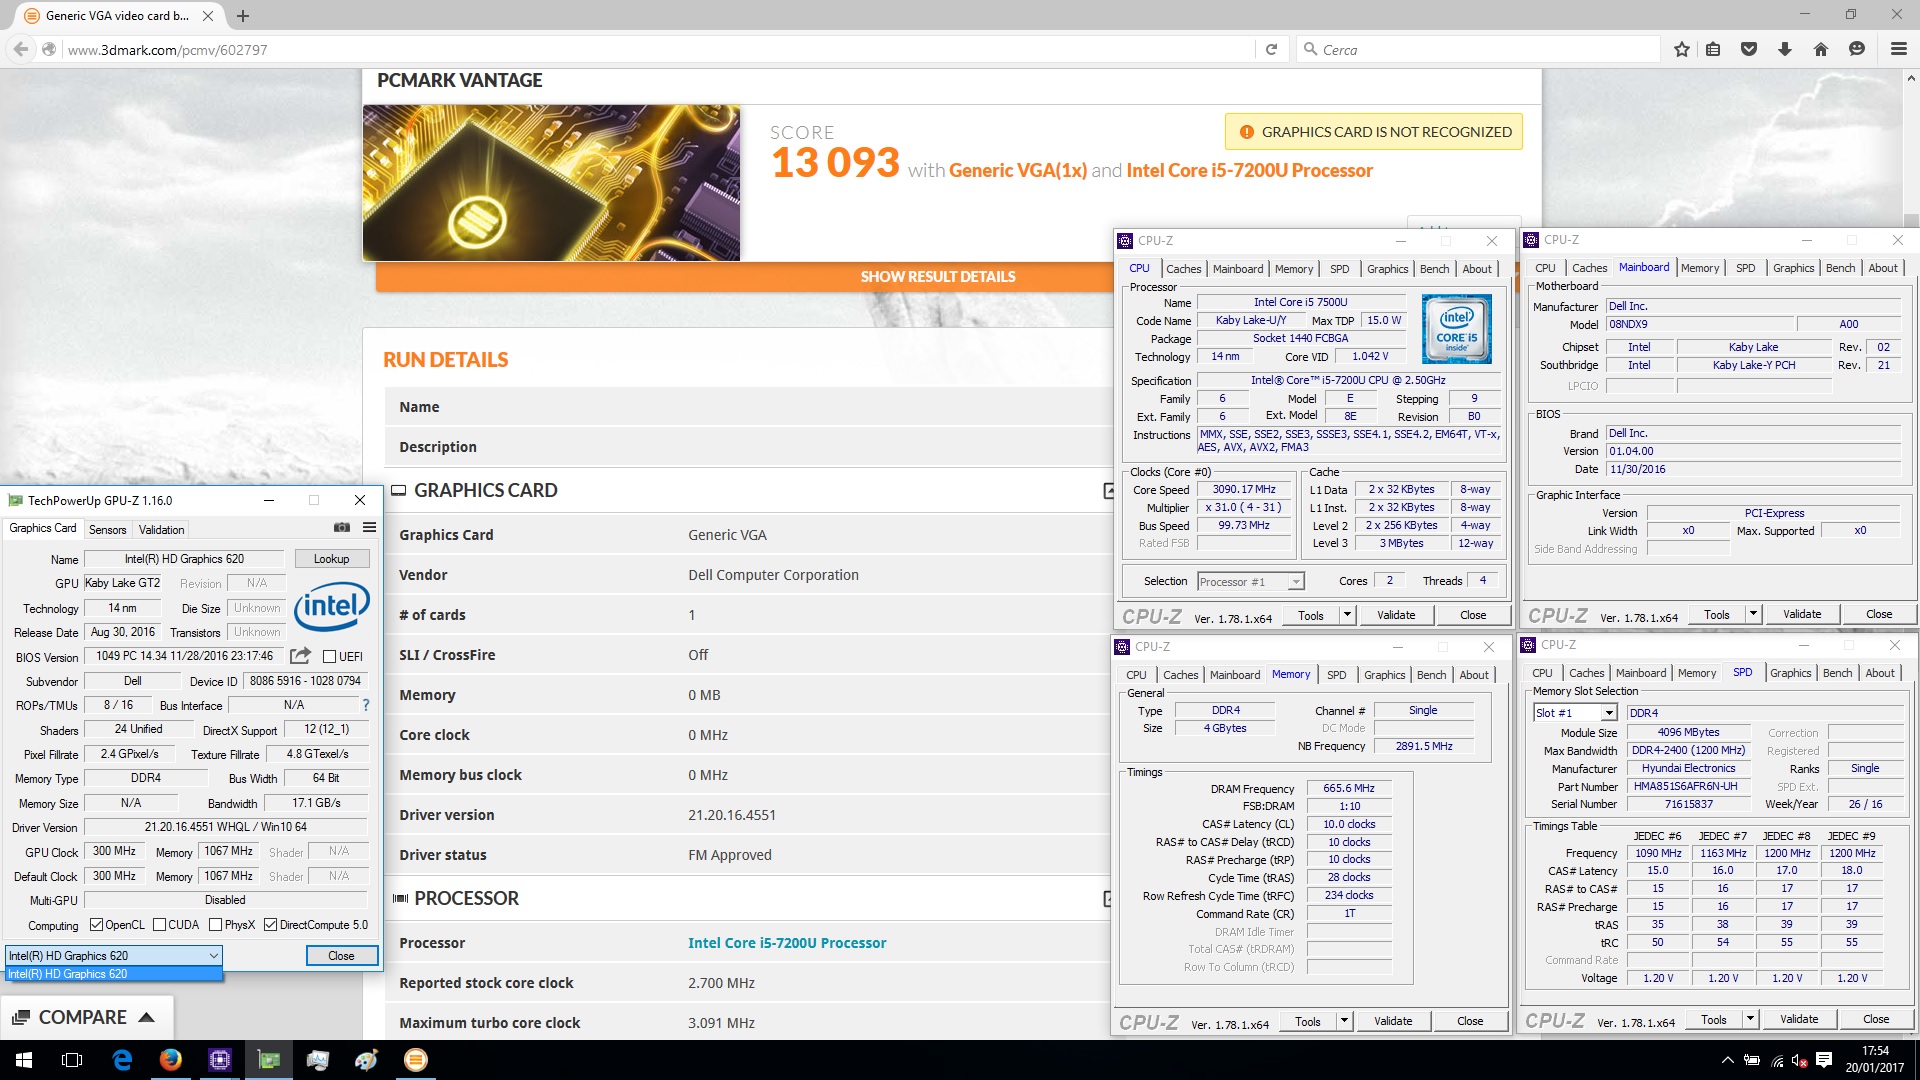Screen dimensions: 1920x1080
Task: Open GPU-Z taskbar icon
Action: pos(269,1060)
